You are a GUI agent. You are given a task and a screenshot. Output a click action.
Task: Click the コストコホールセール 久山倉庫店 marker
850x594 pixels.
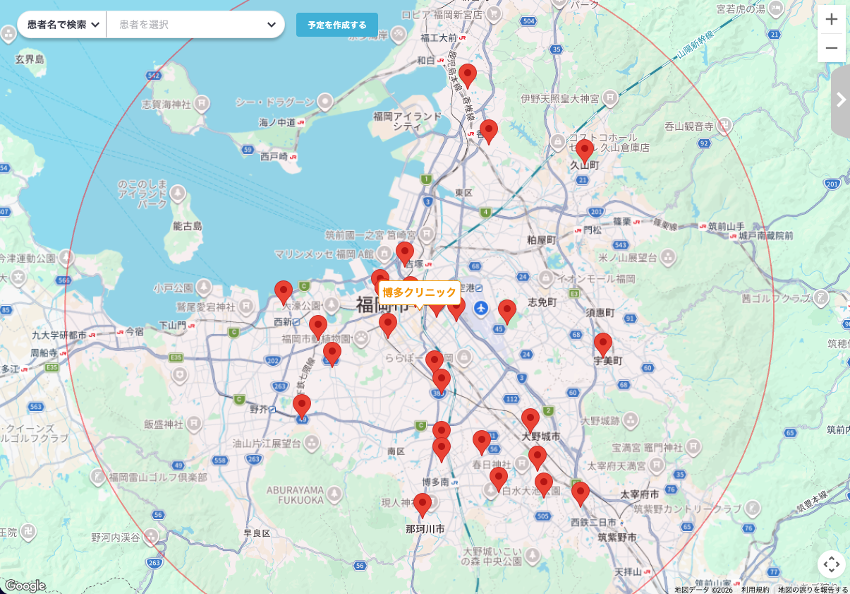point(558,142)
